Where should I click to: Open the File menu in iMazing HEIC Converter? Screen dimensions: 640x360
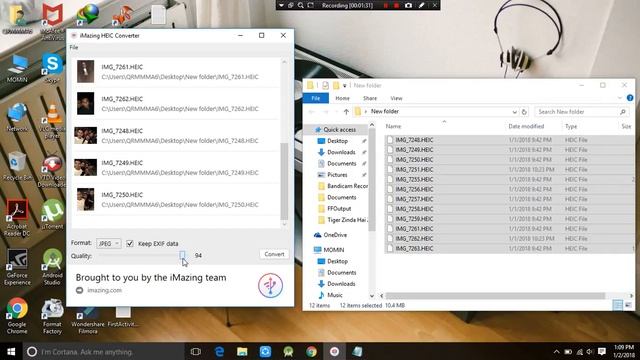pos(74,47)
